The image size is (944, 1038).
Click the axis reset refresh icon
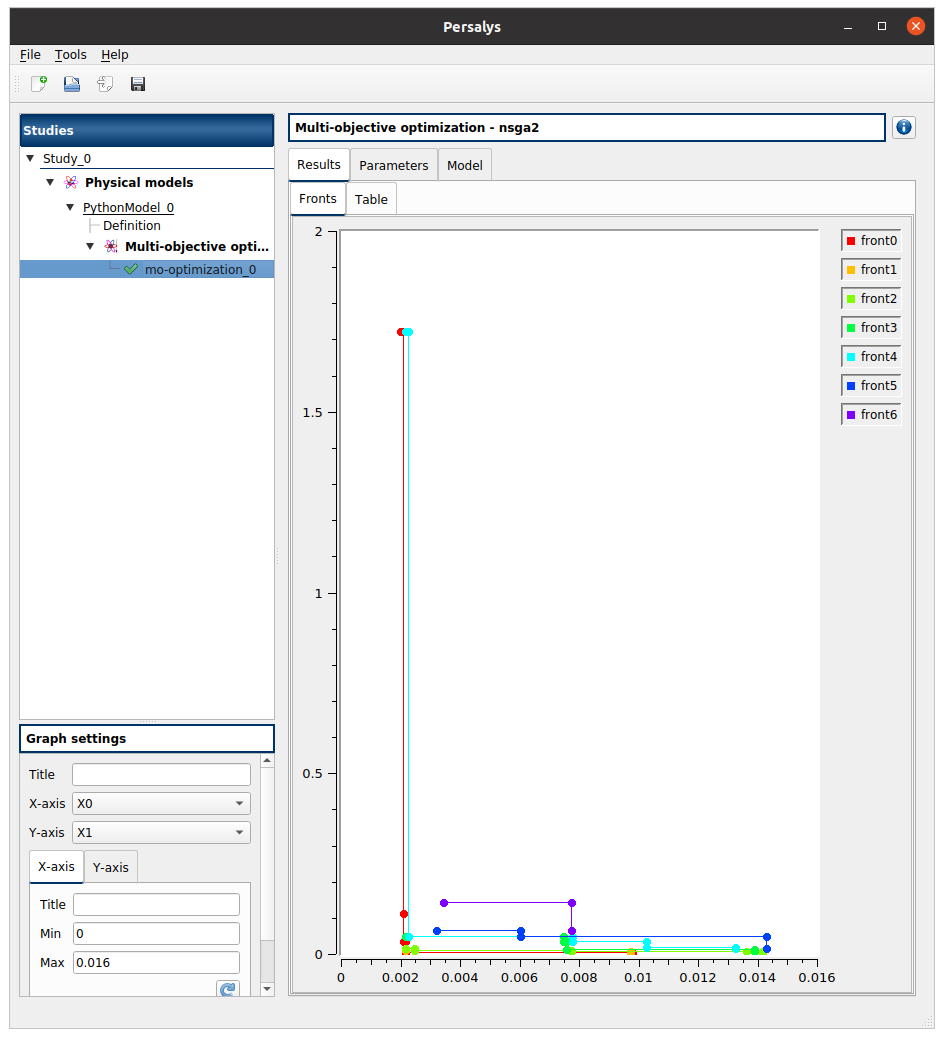click(228, 989)
